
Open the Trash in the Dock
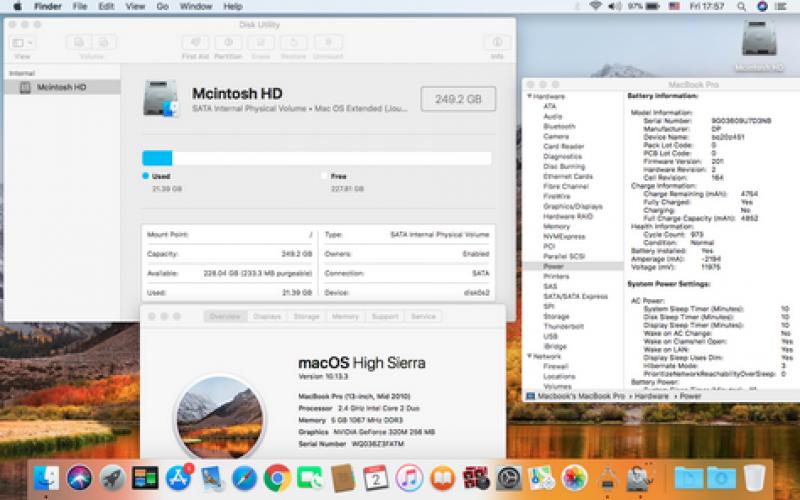[755, 478]
